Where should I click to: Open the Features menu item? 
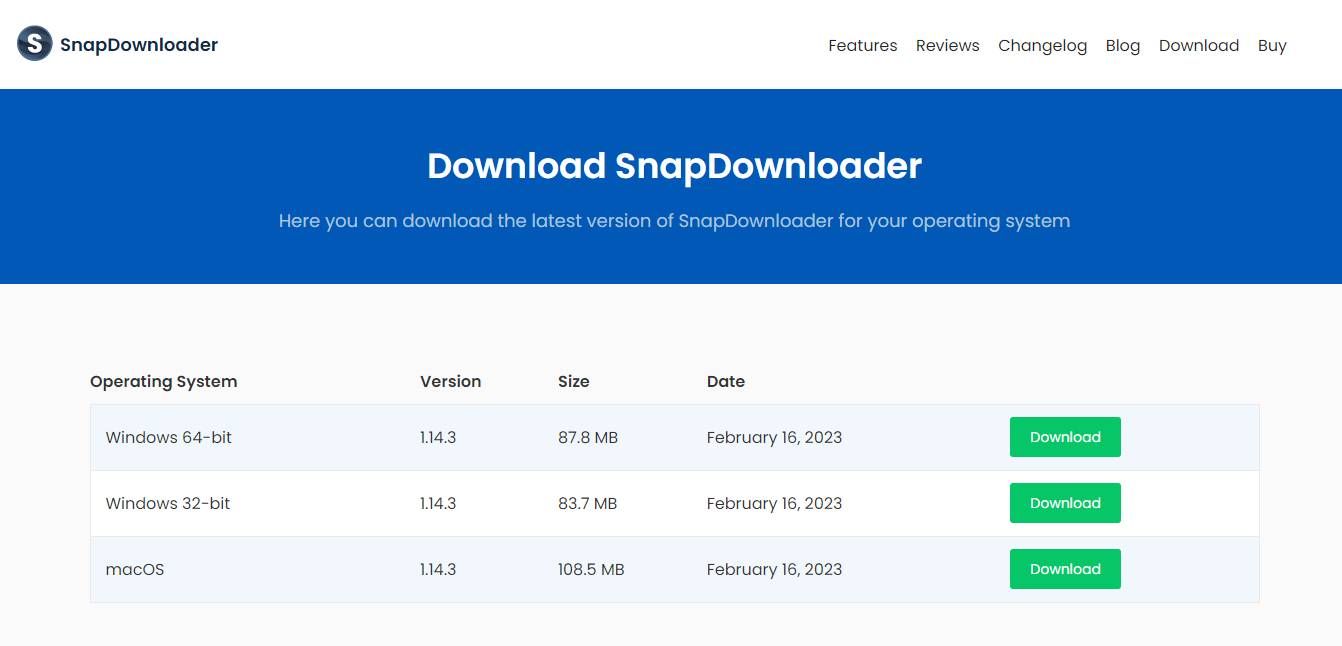coord(863,45)
